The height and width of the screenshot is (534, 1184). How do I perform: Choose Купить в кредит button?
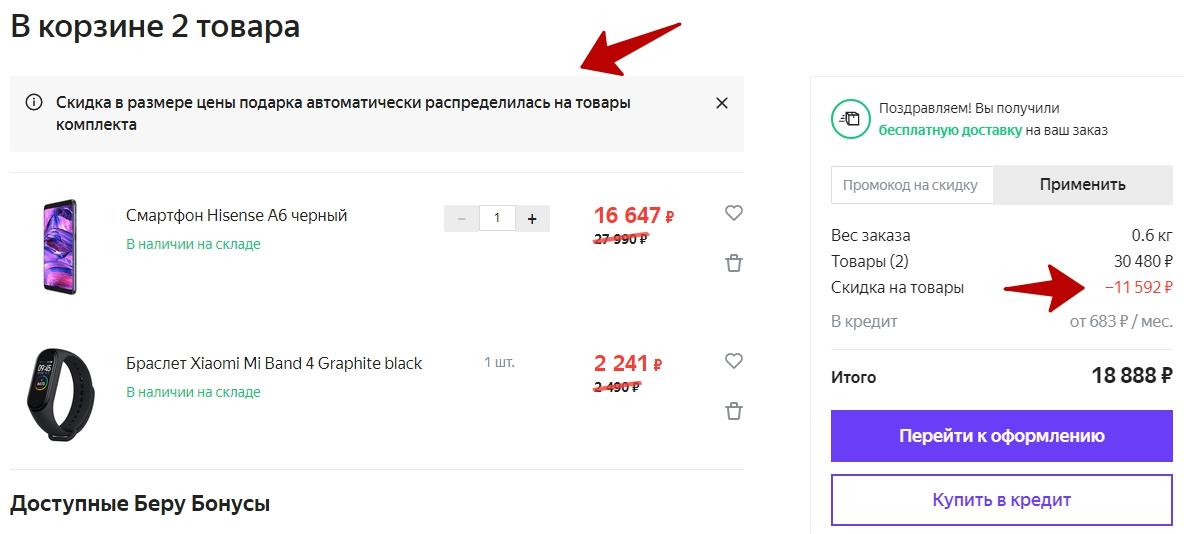coord(1002,500)
